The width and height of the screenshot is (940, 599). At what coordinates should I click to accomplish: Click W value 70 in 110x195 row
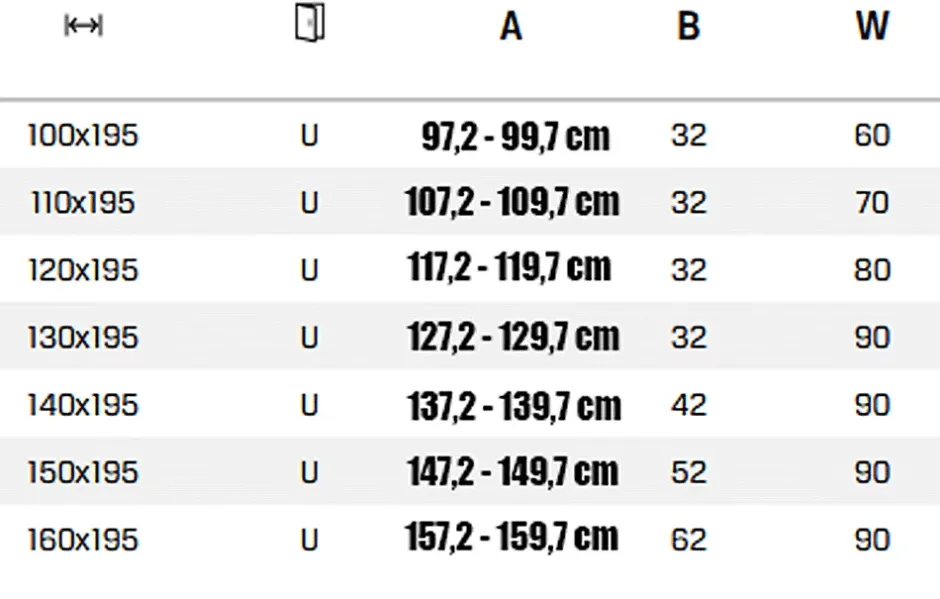(x=872, y=203)
